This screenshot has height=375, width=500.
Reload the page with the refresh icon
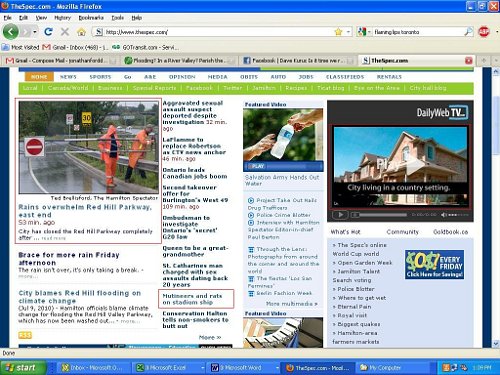point(48,32)
